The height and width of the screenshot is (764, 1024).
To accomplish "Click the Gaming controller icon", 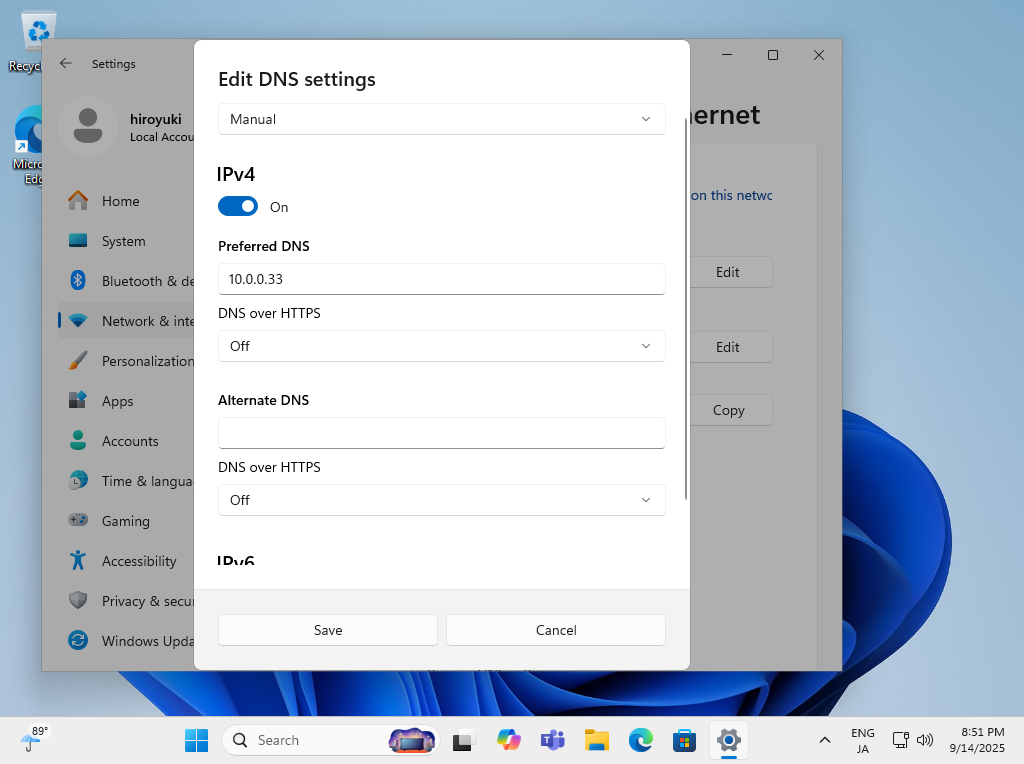I will (x=78, y=521).
